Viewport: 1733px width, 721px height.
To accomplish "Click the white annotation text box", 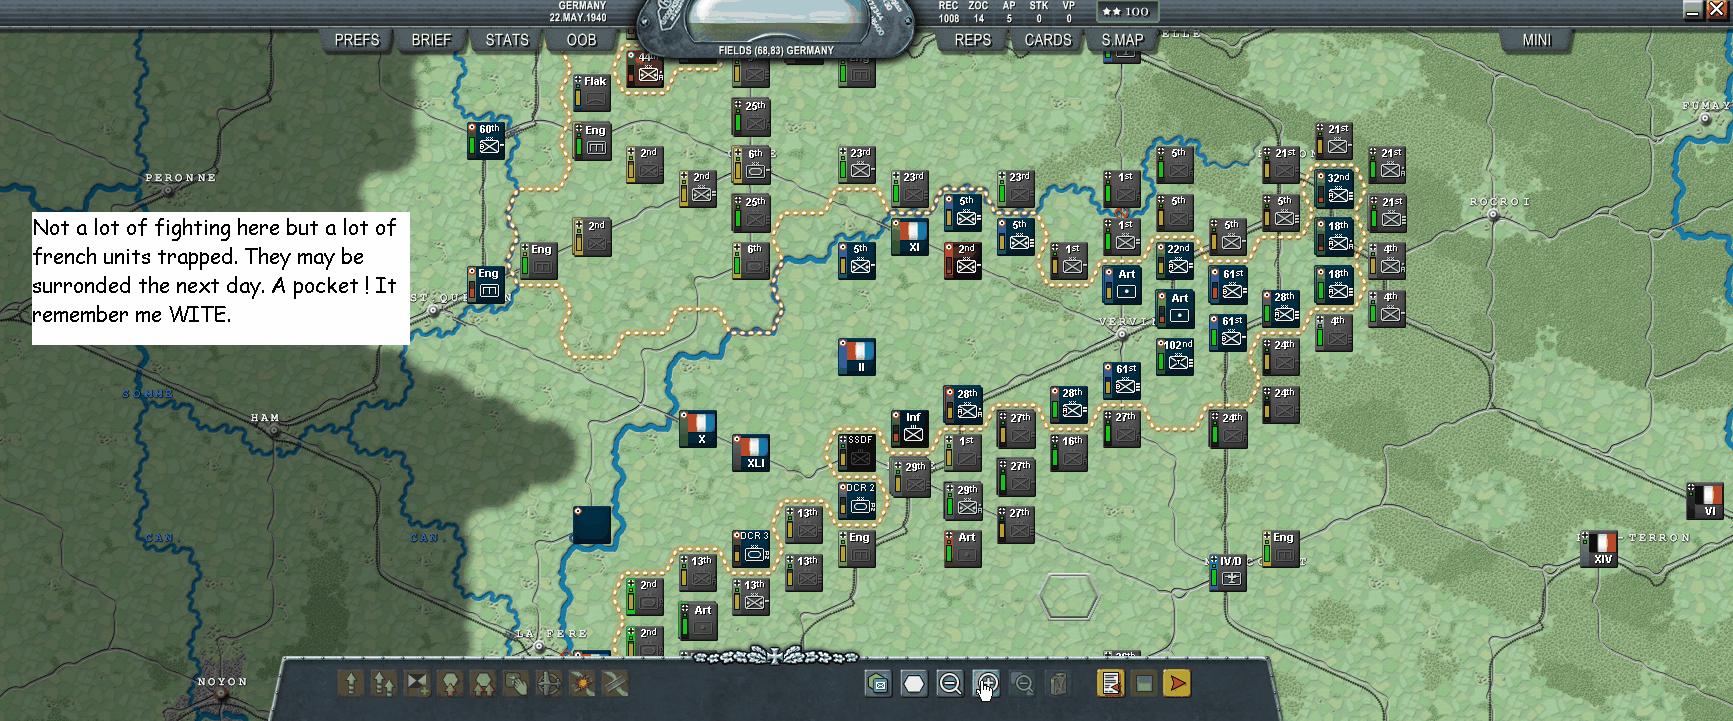I will tap(221, 278).
